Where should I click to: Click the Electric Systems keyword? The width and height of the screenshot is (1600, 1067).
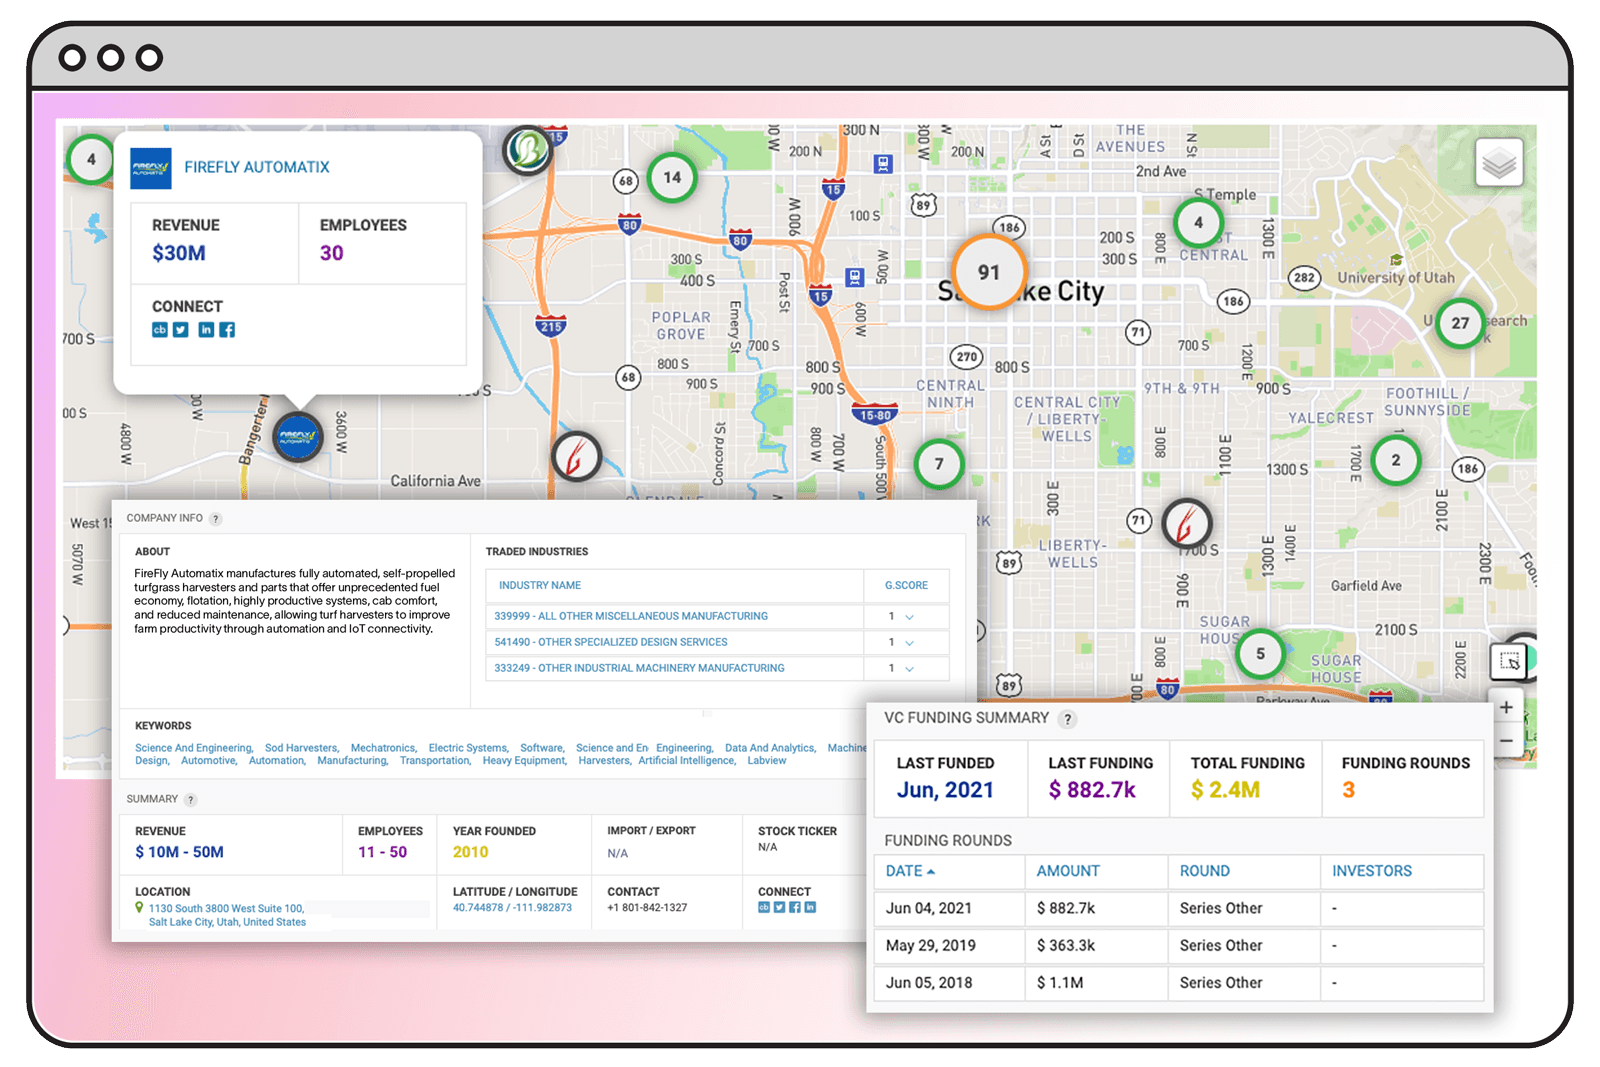[469, 748]
